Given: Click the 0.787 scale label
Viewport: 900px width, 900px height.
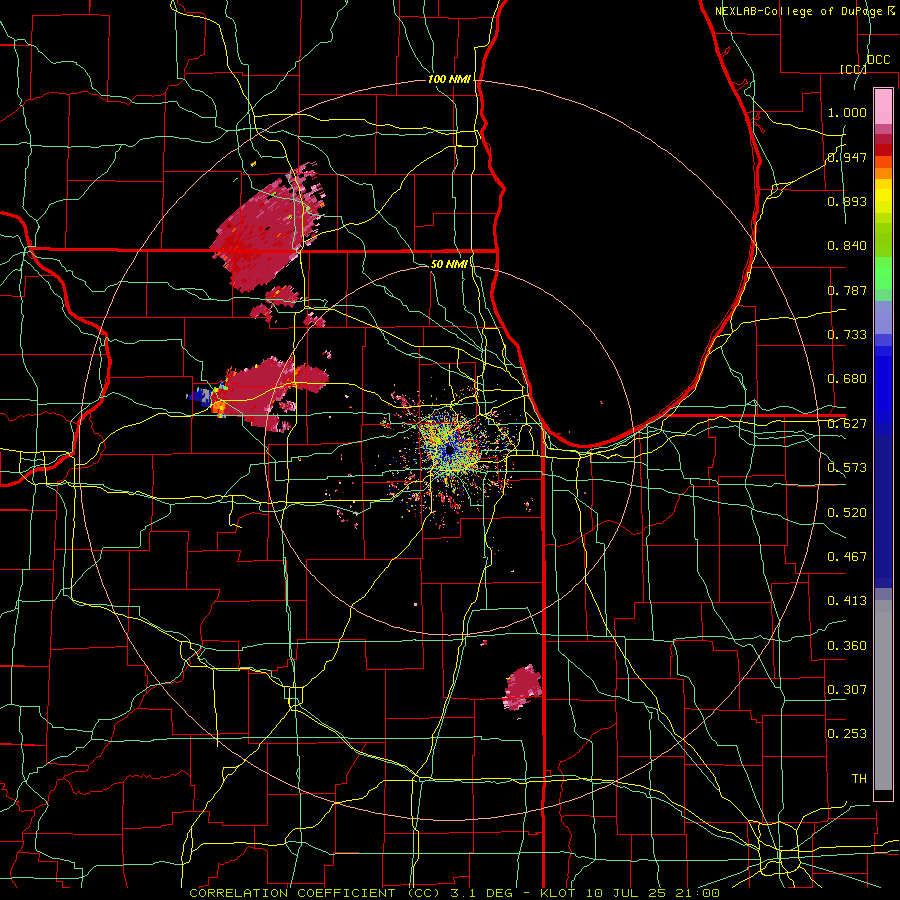Looking at the screenshot, I should [847, 290].
